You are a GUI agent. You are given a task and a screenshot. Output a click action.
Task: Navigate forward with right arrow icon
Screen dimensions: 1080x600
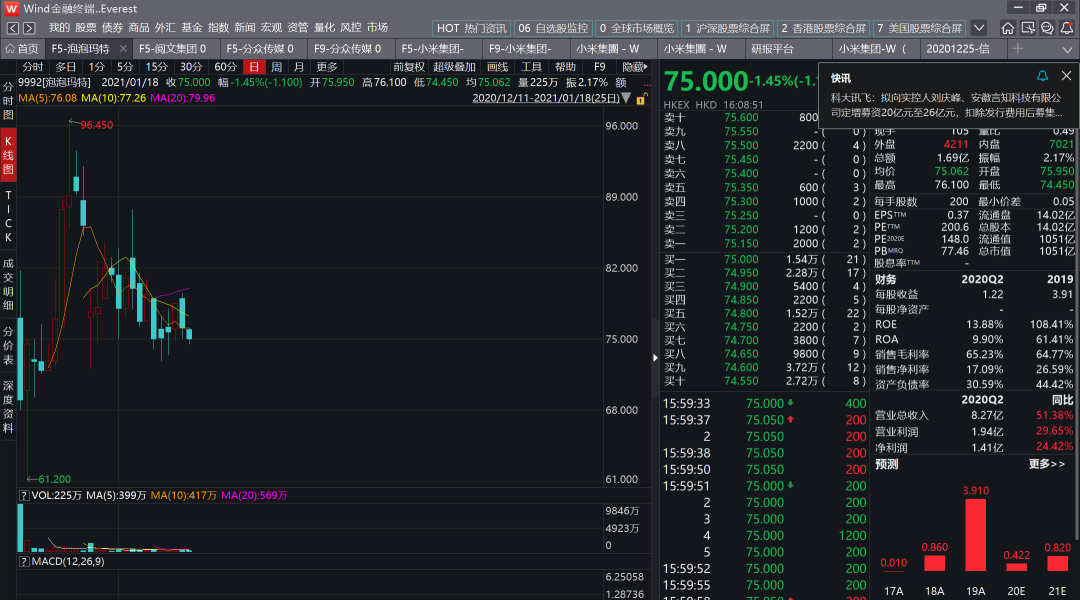(x=29, y=28)
